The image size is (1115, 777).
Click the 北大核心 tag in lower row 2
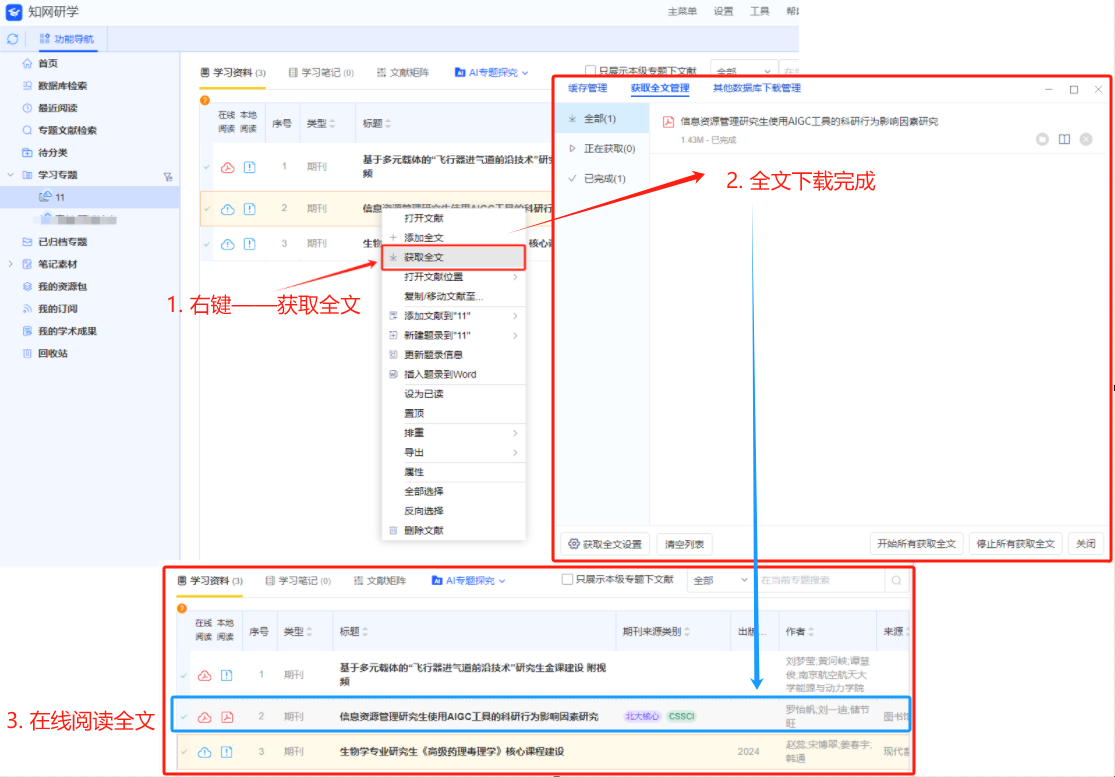point(642,717)
